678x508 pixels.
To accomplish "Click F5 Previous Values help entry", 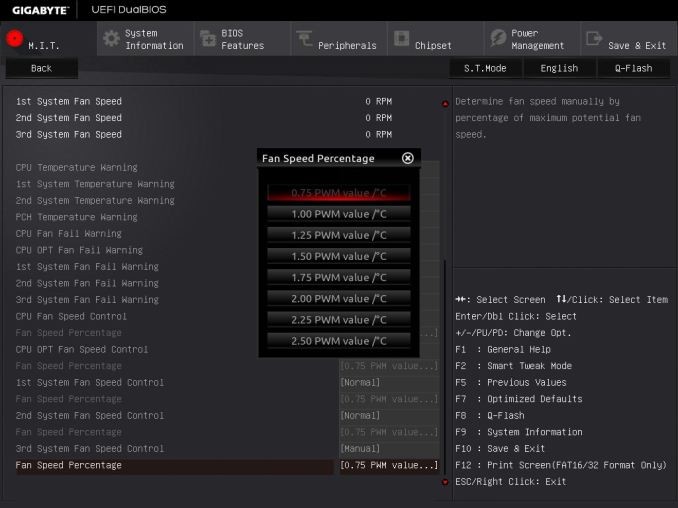I will coord(511,383).
